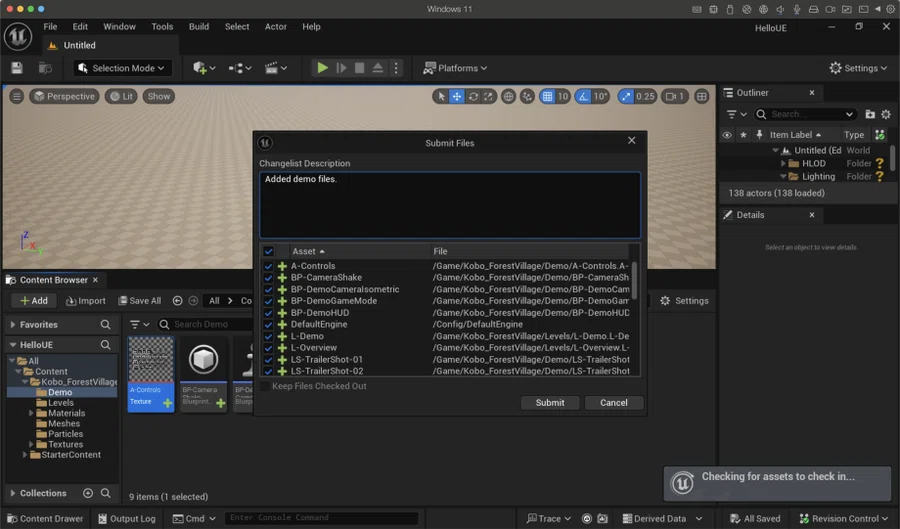Uncheck the DefaultEngine file checkbox
Viewport: 900px width, 529px height.
tap(268, 325)
